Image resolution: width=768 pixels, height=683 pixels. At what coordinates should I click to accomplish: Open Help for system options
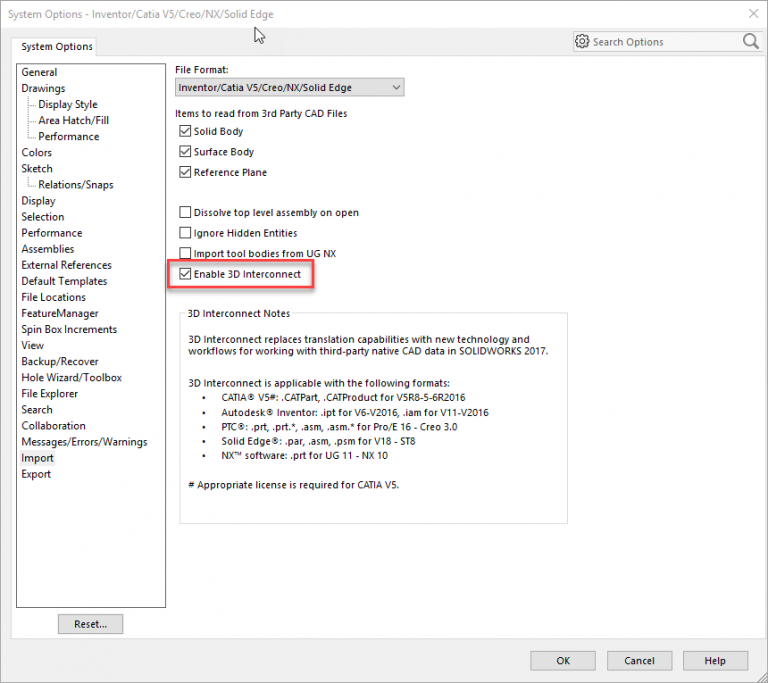[x=715, y=660]
